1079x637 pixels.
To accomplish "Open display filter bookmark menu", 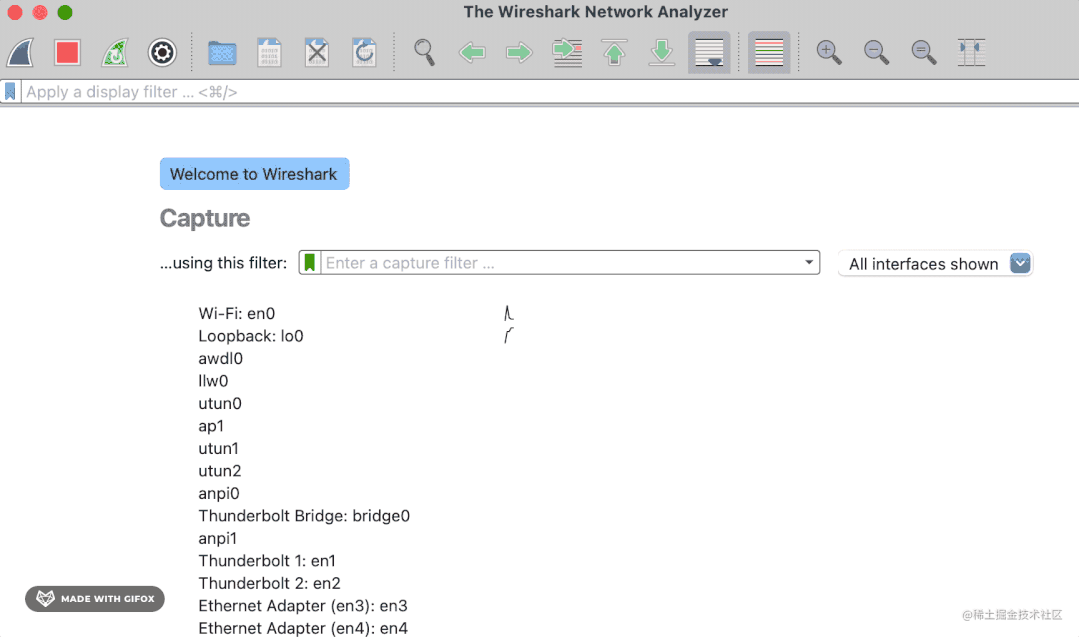I will pos(10,91).
